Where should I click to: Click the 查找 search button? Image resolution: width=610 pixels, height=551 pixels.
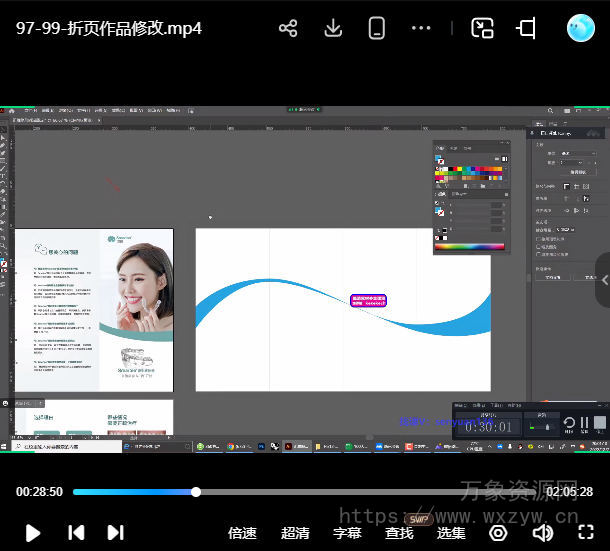coord(399,533)
